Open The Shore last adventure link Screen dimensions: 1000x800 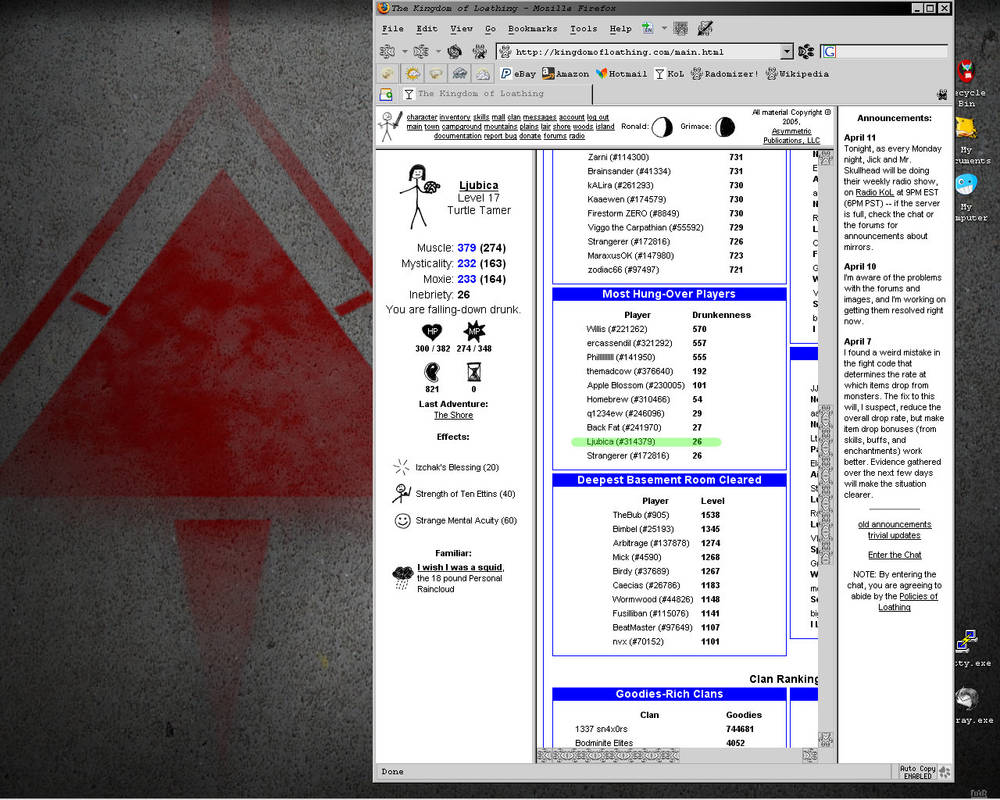coord(453,415)
